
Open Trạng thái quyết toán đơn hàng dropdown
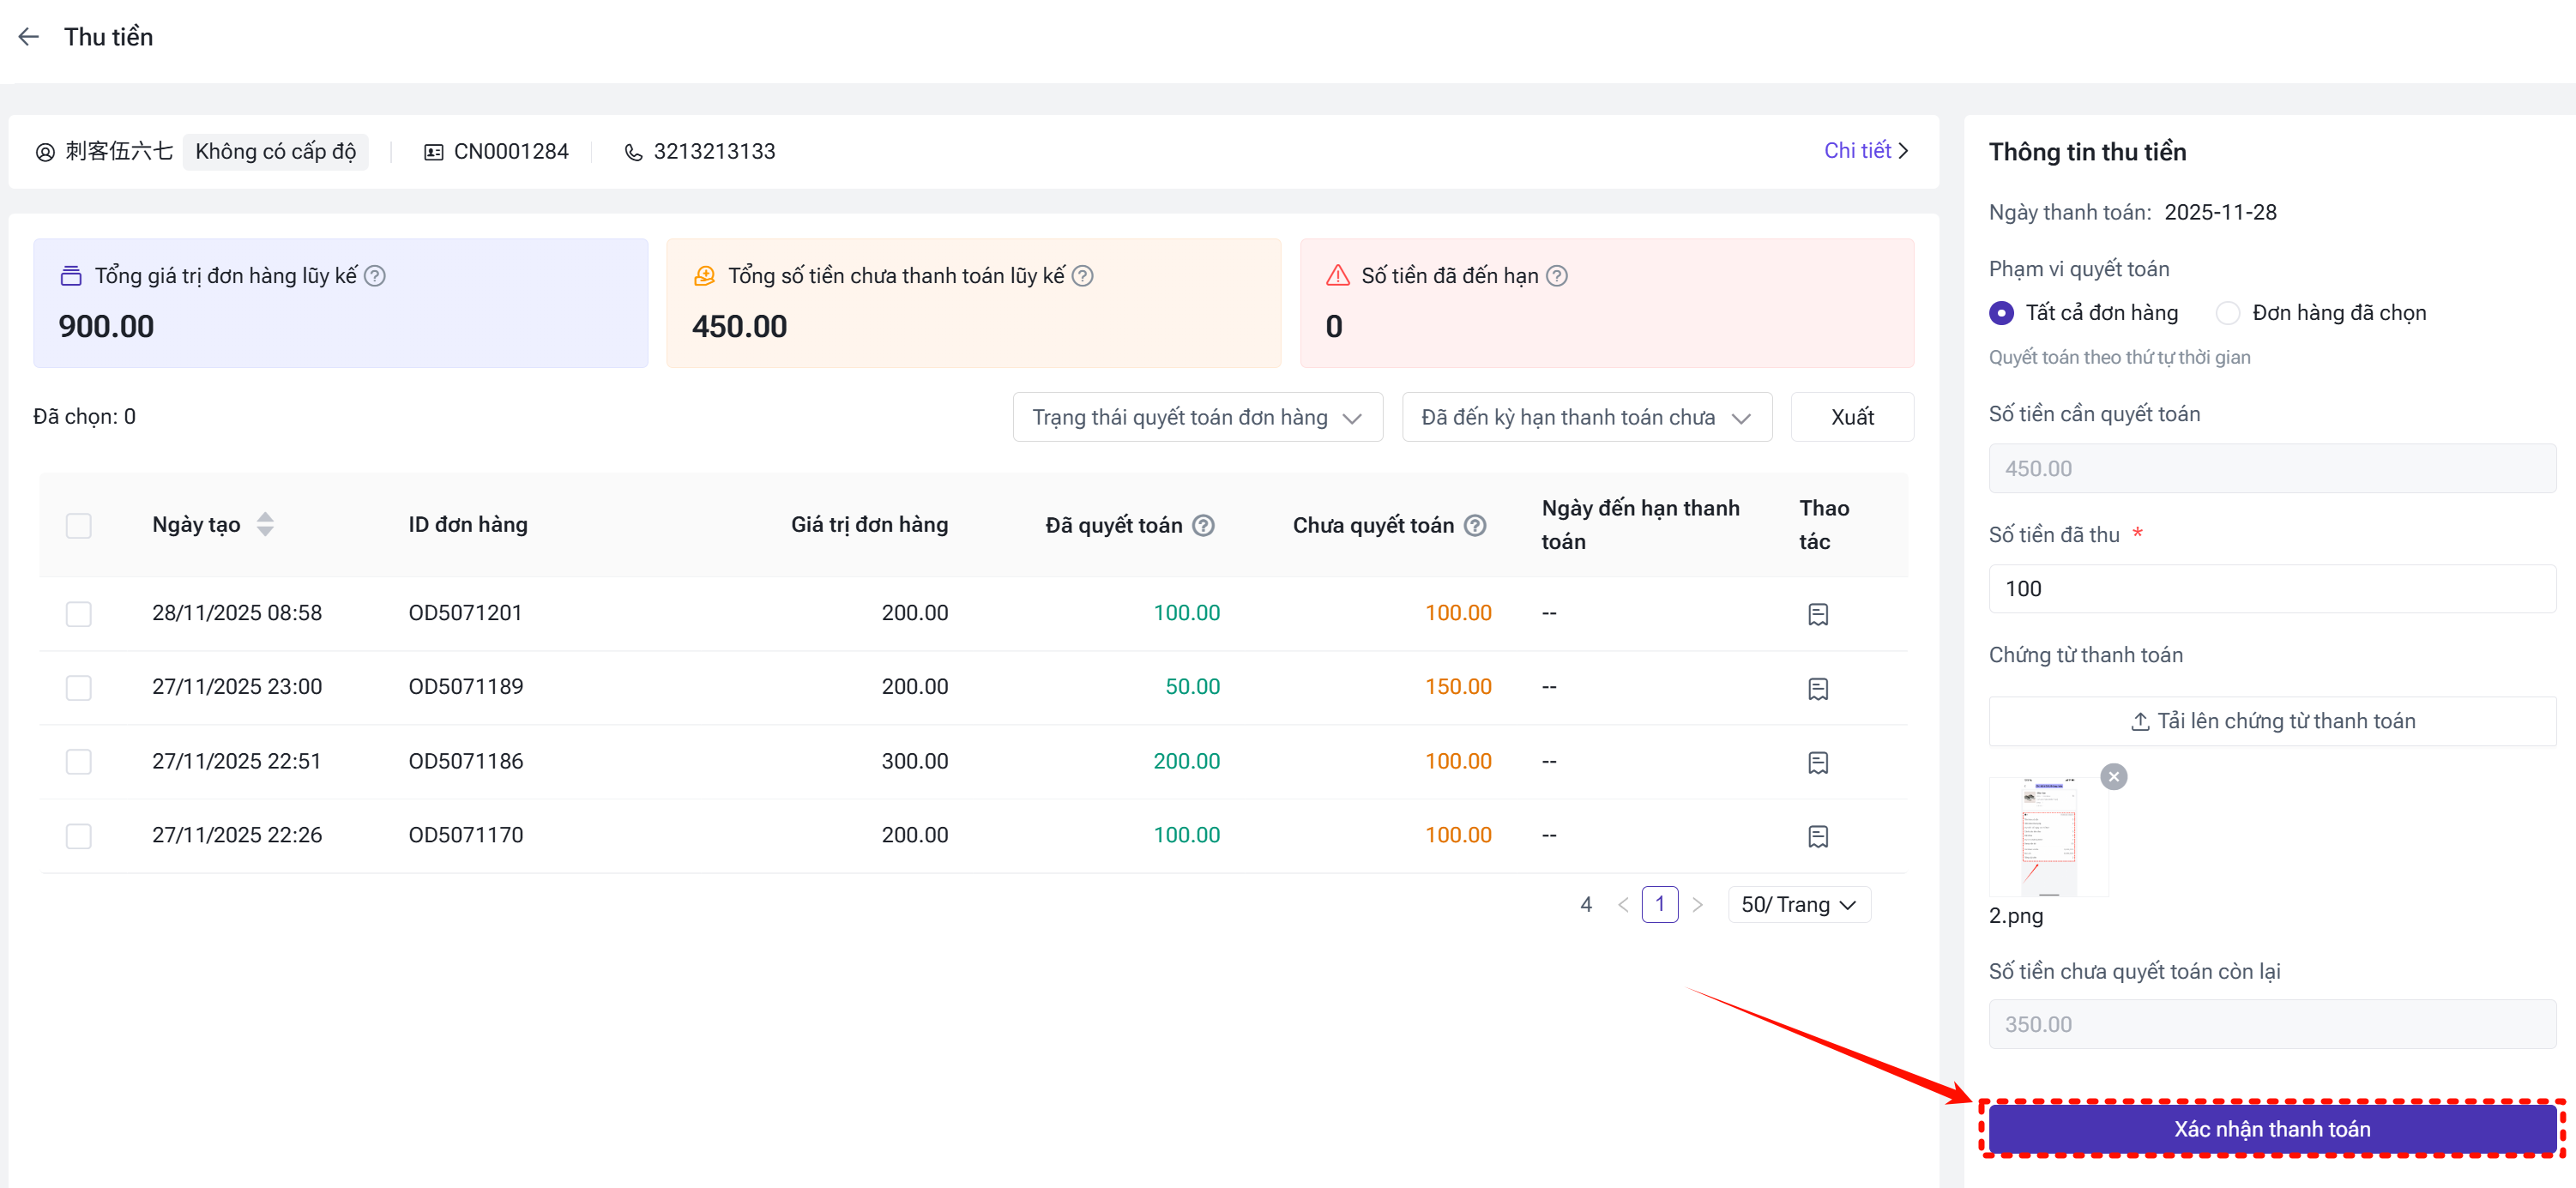click(1197, 417)
